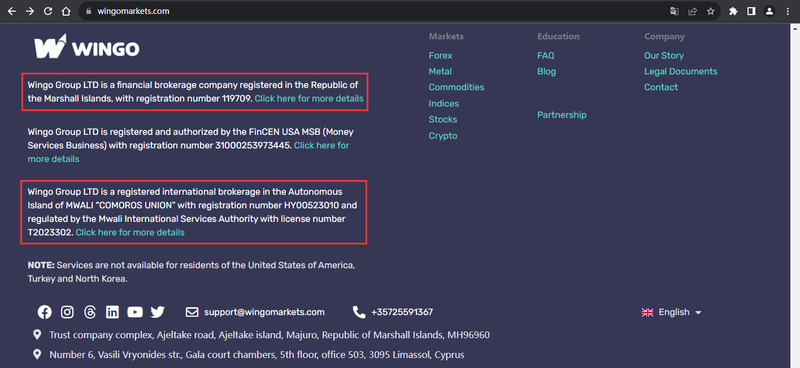The width and height of the screenshot is (800, 368).
Task: Open the Partnership link
Action: tap(562, 115)
